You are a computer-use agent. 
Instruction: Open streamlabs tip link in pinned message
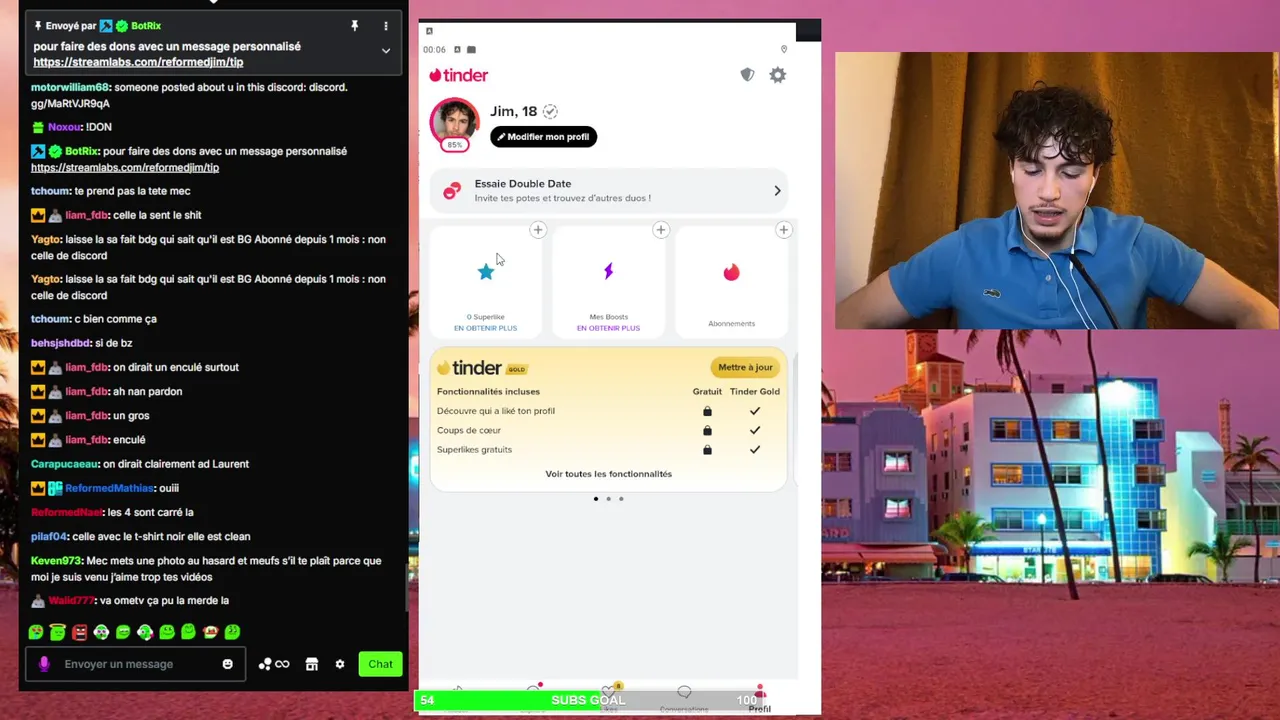click(138, 62)
